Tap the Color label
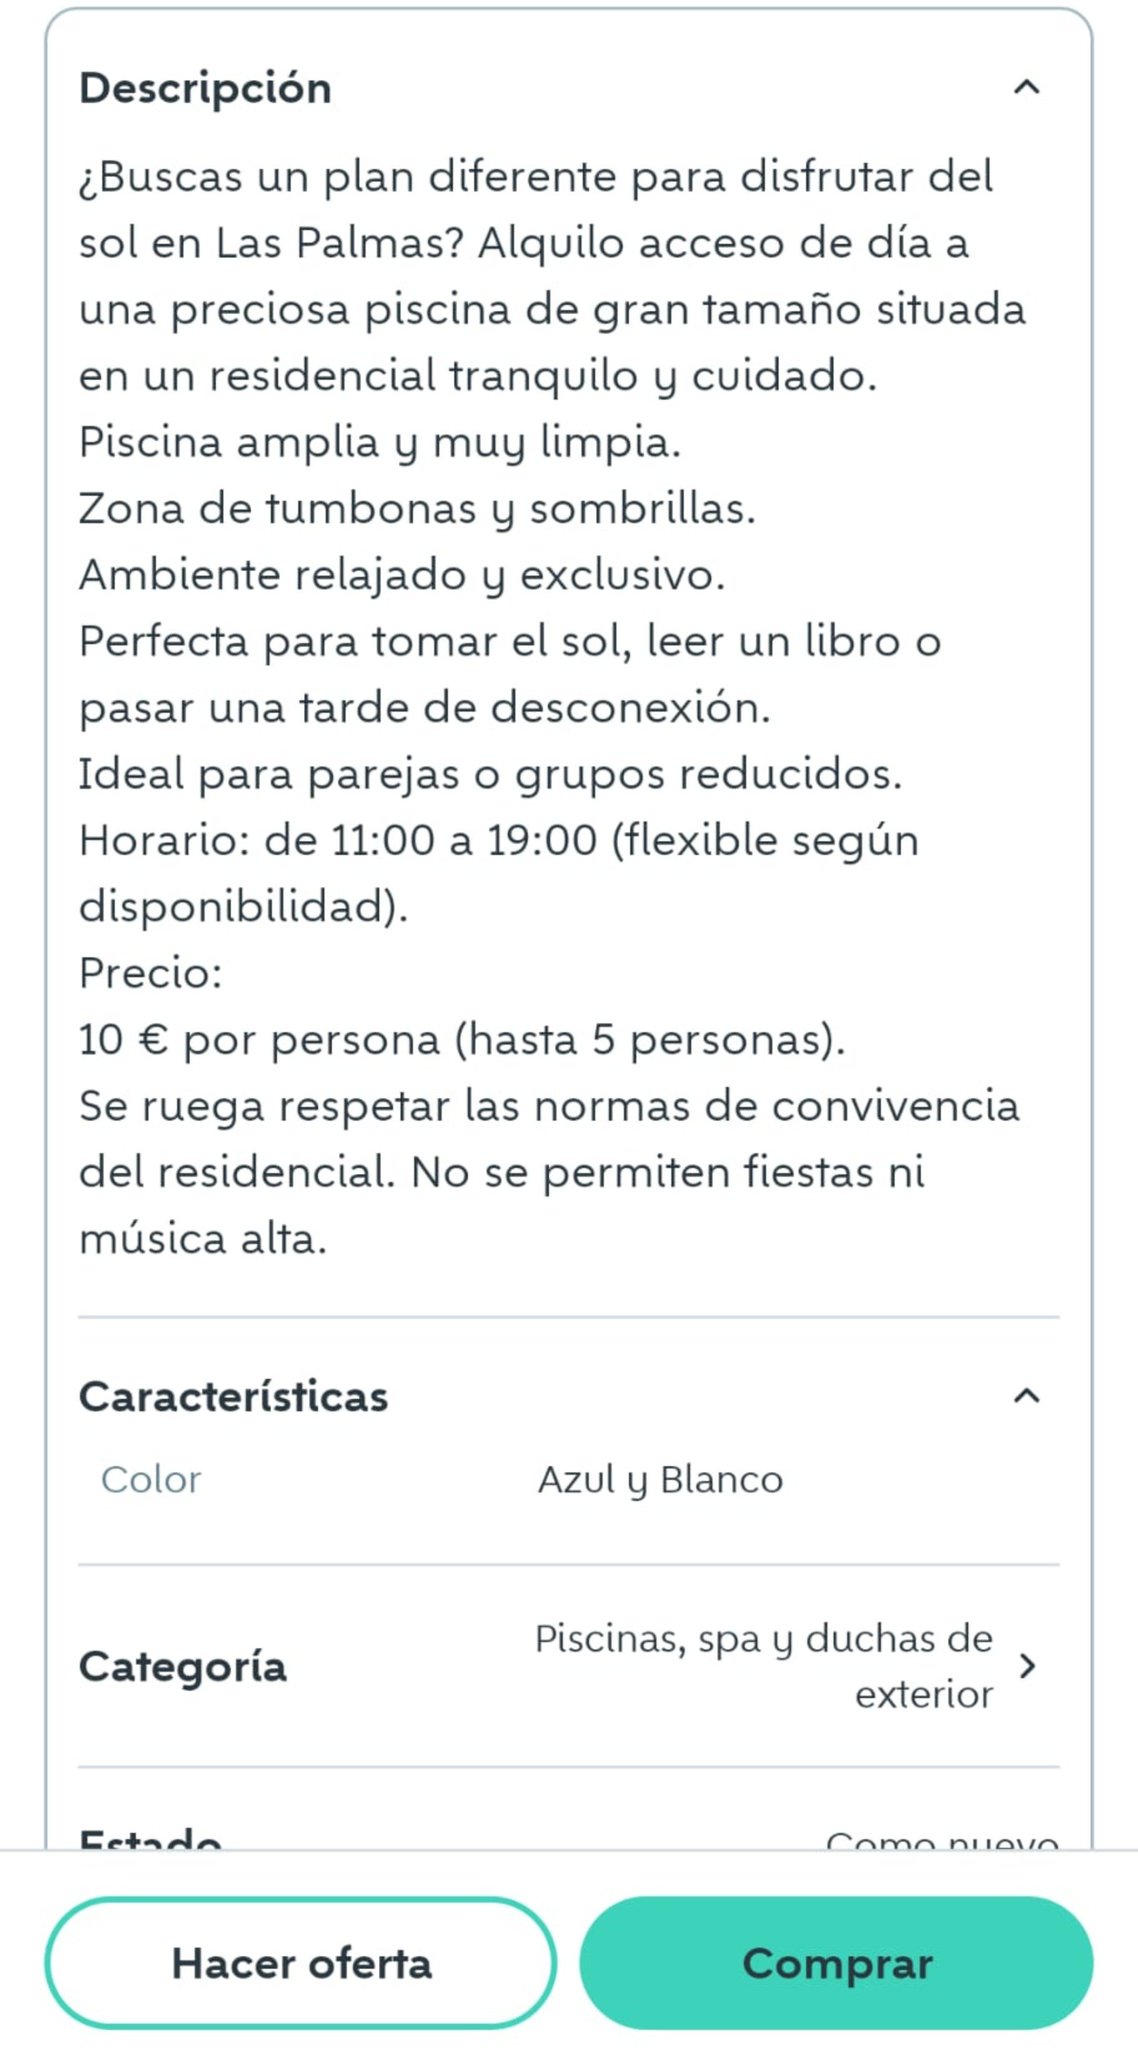Screen dimensions: 1138x2048 point(151,1479)
